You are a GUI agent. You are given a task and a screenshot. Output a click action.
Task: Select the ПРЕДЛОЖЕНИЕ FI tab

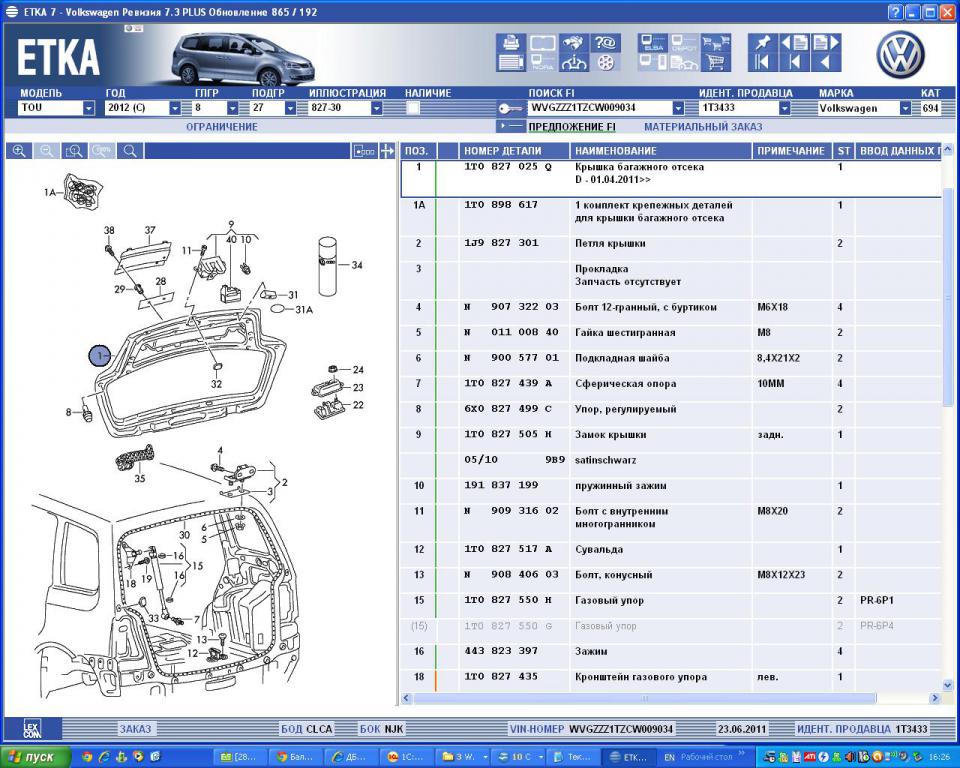click(572, 127)
